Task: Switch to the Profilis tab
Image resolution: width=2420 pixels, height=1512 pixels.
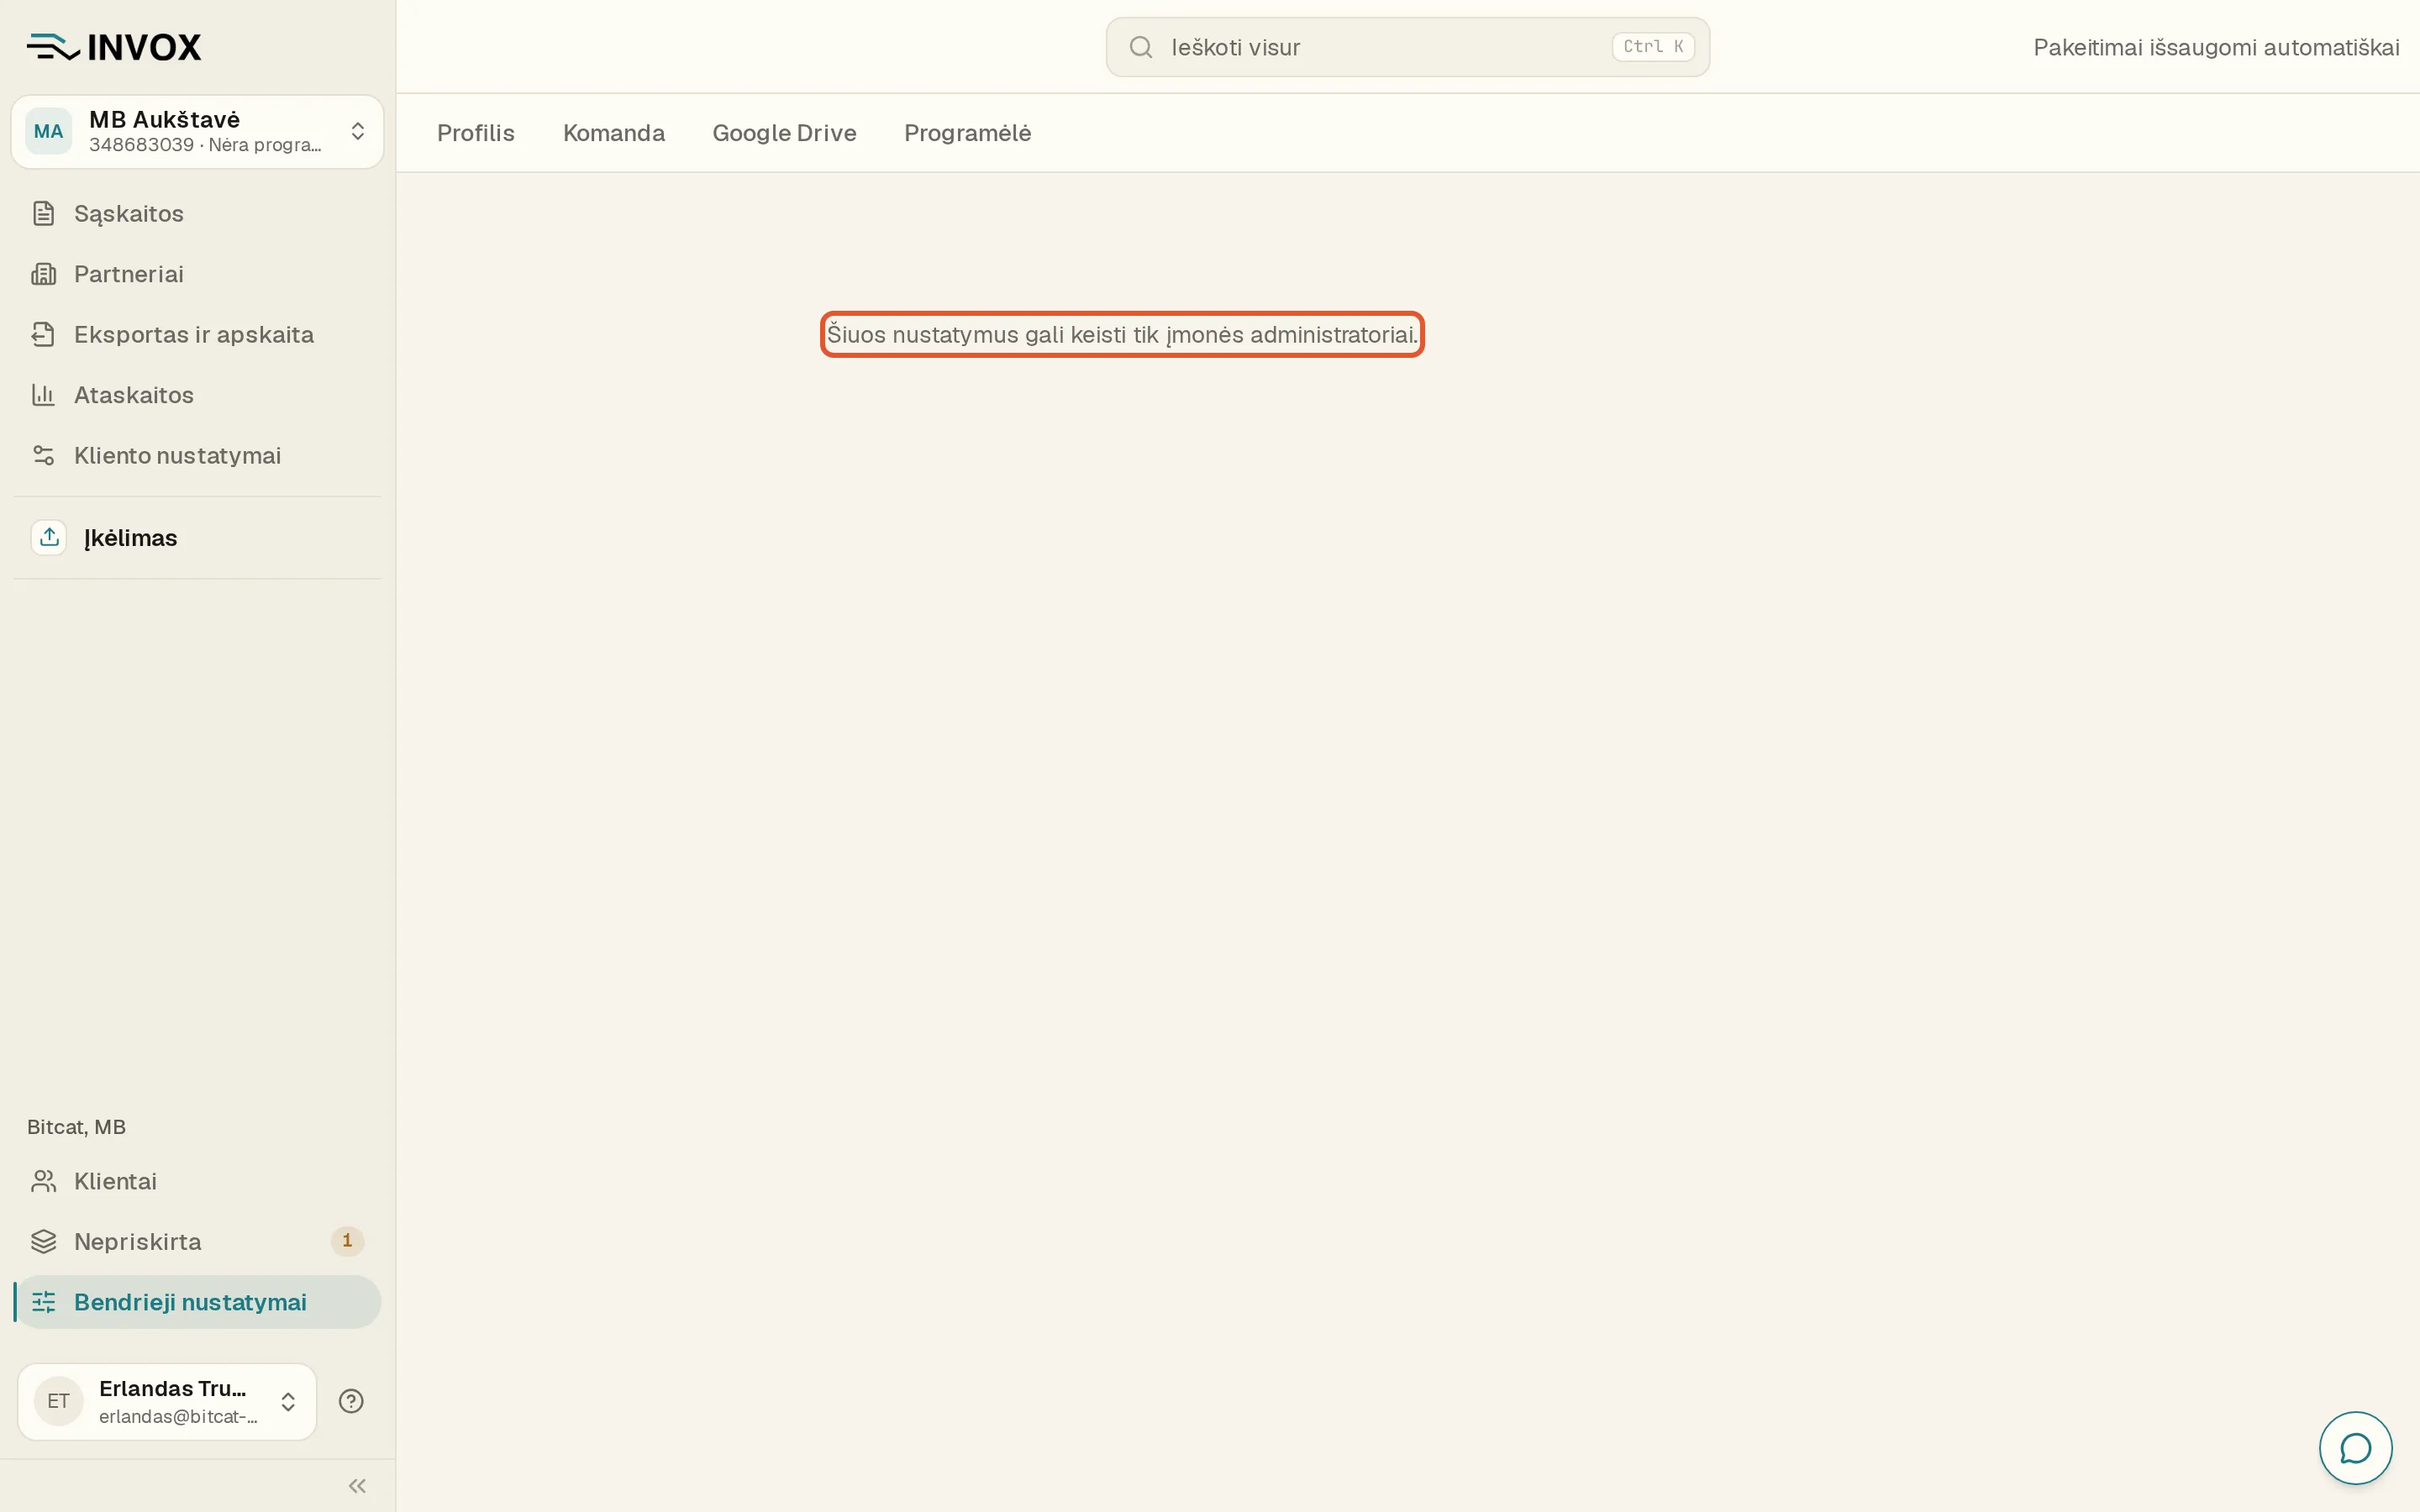Action: [x=476, y=133]
